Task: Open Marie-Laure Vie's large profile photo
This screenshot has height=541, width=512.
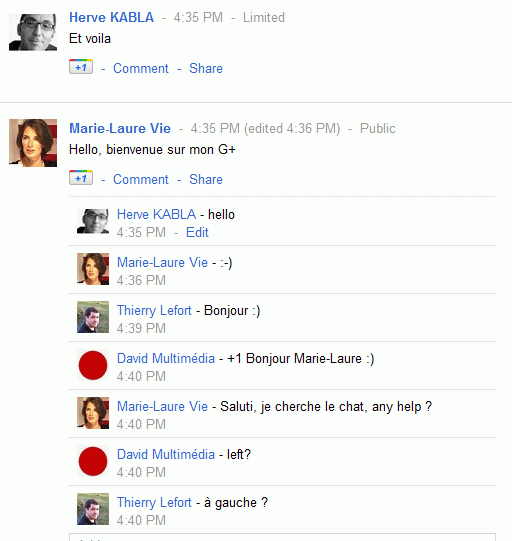Action: [x=33, y=143]
